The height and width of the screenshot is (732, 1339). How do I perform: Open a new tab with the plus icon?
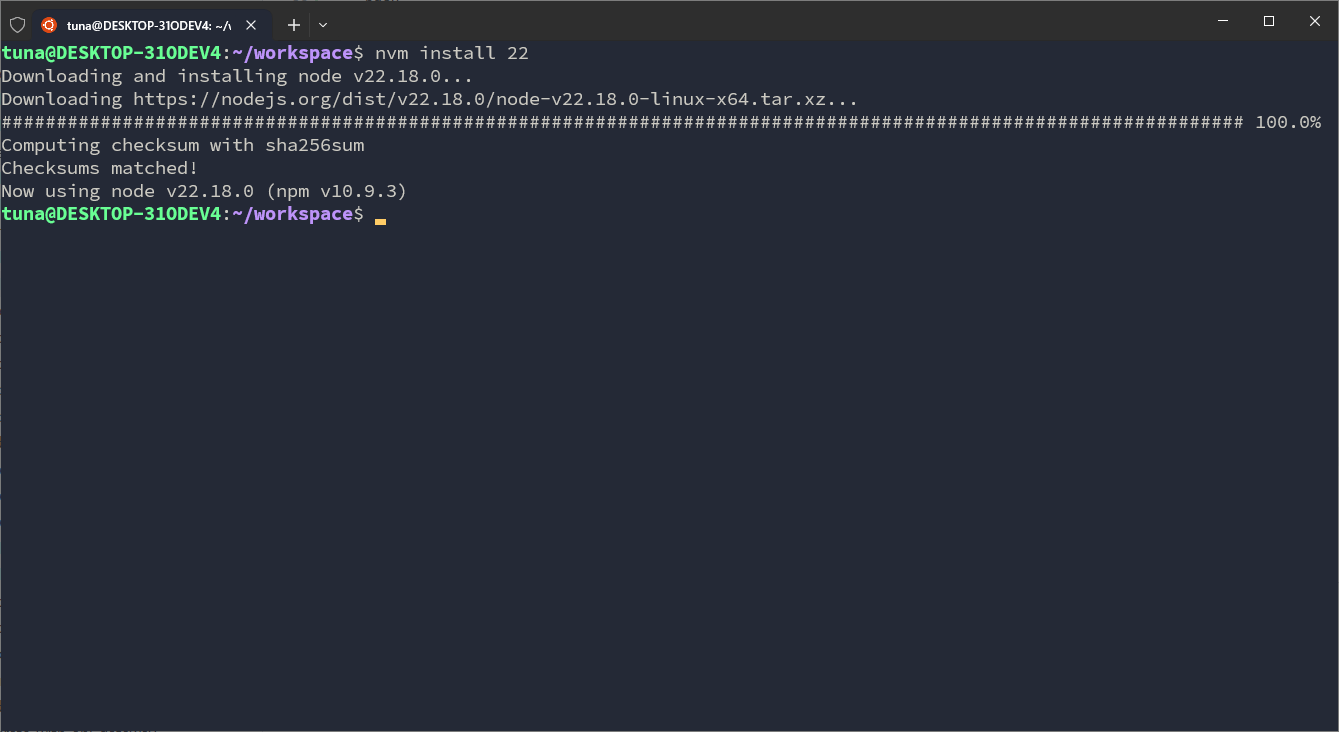[x=293, y=24]
